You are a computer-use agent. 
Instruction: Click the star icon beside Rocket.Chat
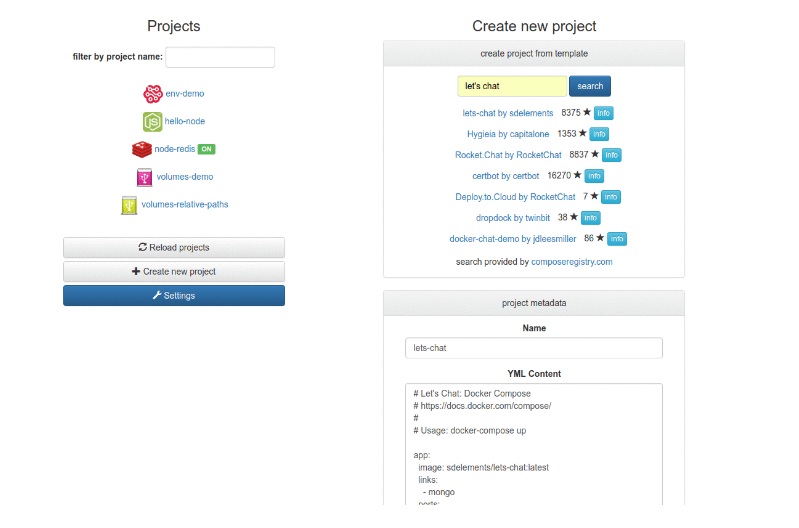tap(595, 155)
